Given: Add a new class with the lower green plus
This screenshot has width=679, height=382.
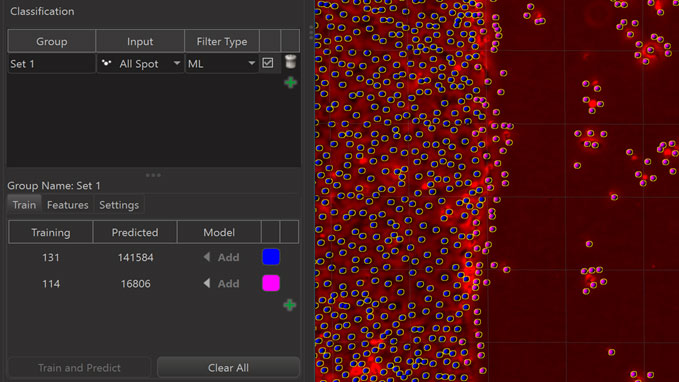Looking at the screenshot, I should 290,305.
